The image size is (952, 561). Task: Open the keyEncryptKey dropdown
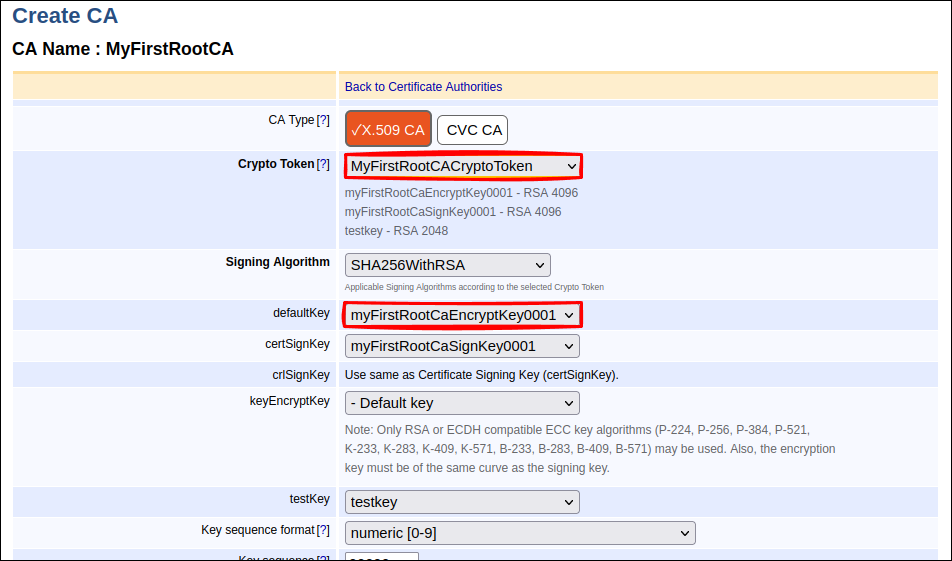coord(462,403)
